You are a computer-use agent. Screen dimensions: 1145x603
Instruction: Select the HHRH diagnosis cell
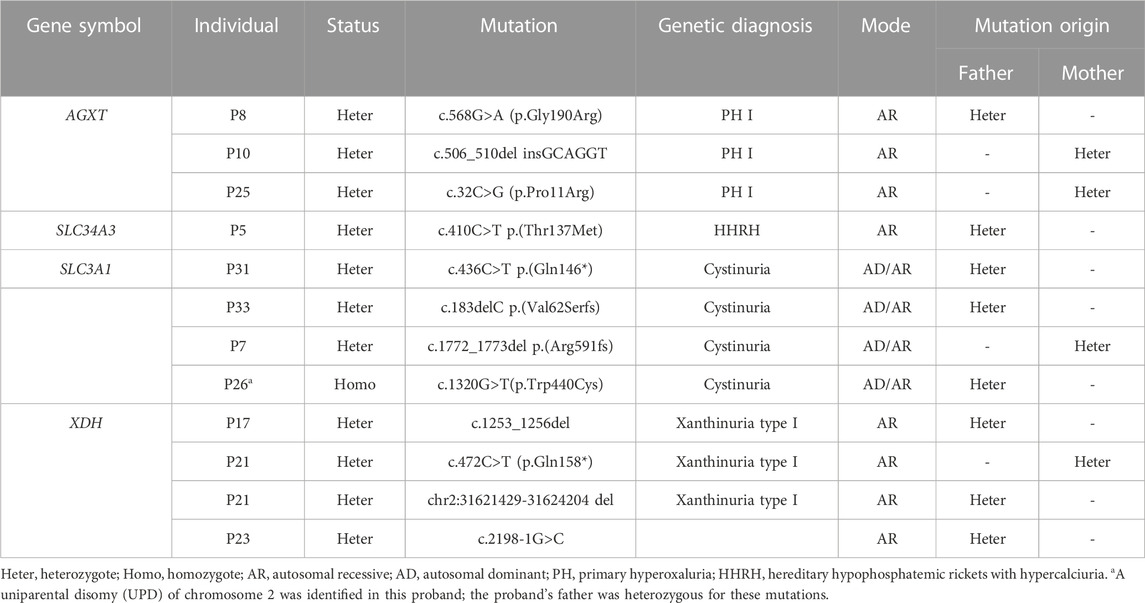[737, 231]
